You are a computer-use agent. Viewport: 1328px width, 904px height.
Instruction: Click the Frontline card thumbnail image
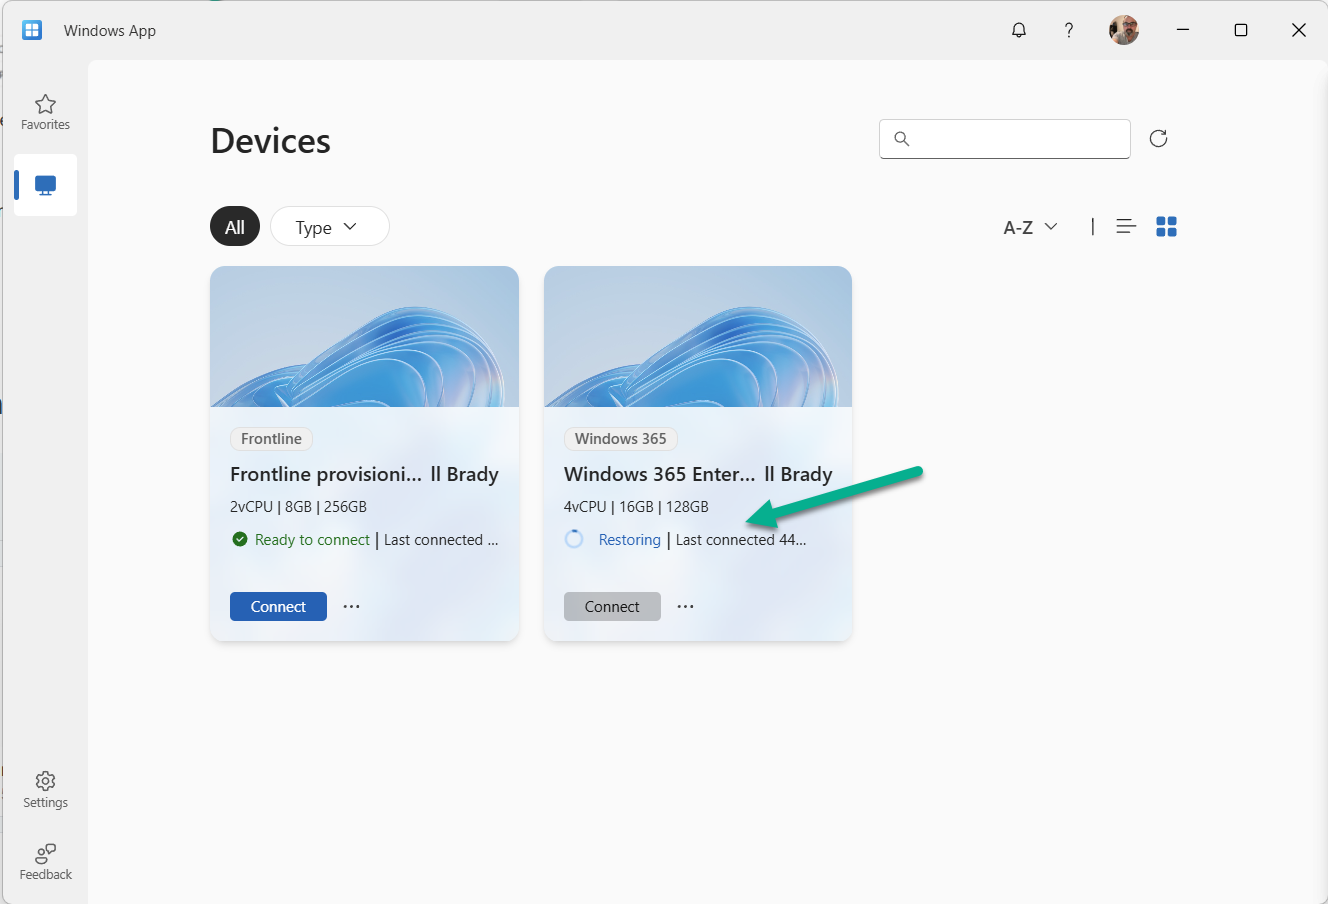tap(364, 337)
